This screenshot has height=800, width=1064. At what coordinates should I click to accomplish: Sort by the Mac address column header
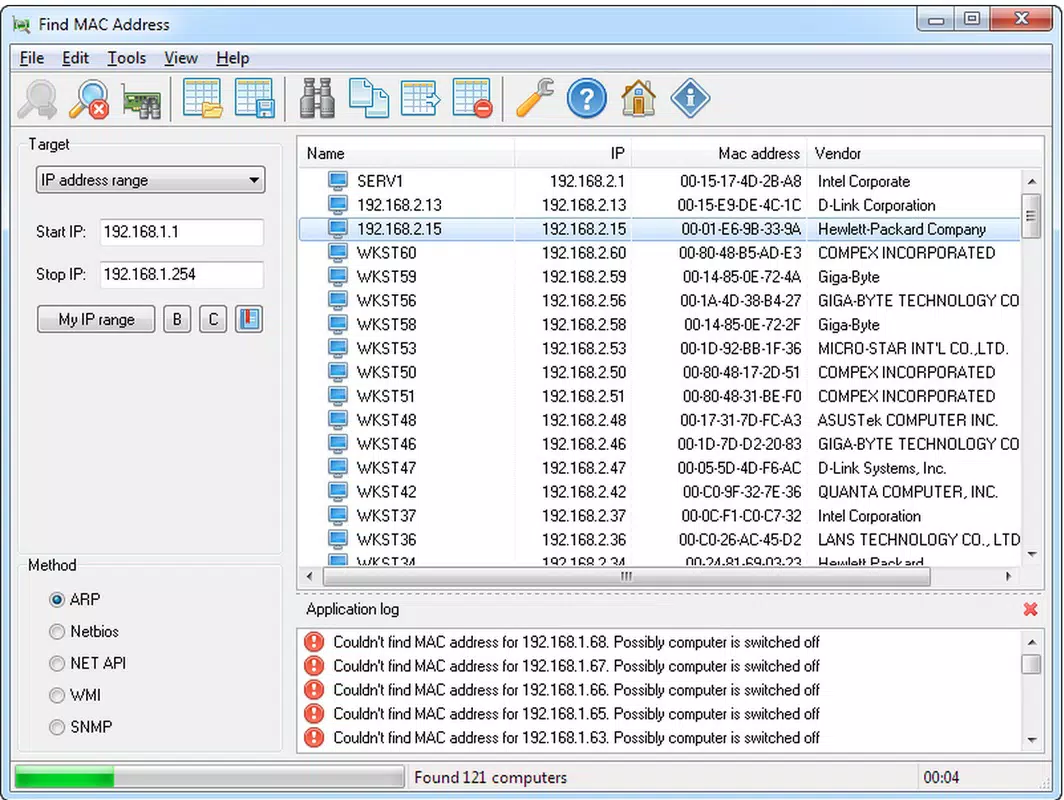click(x=719, y=154)
